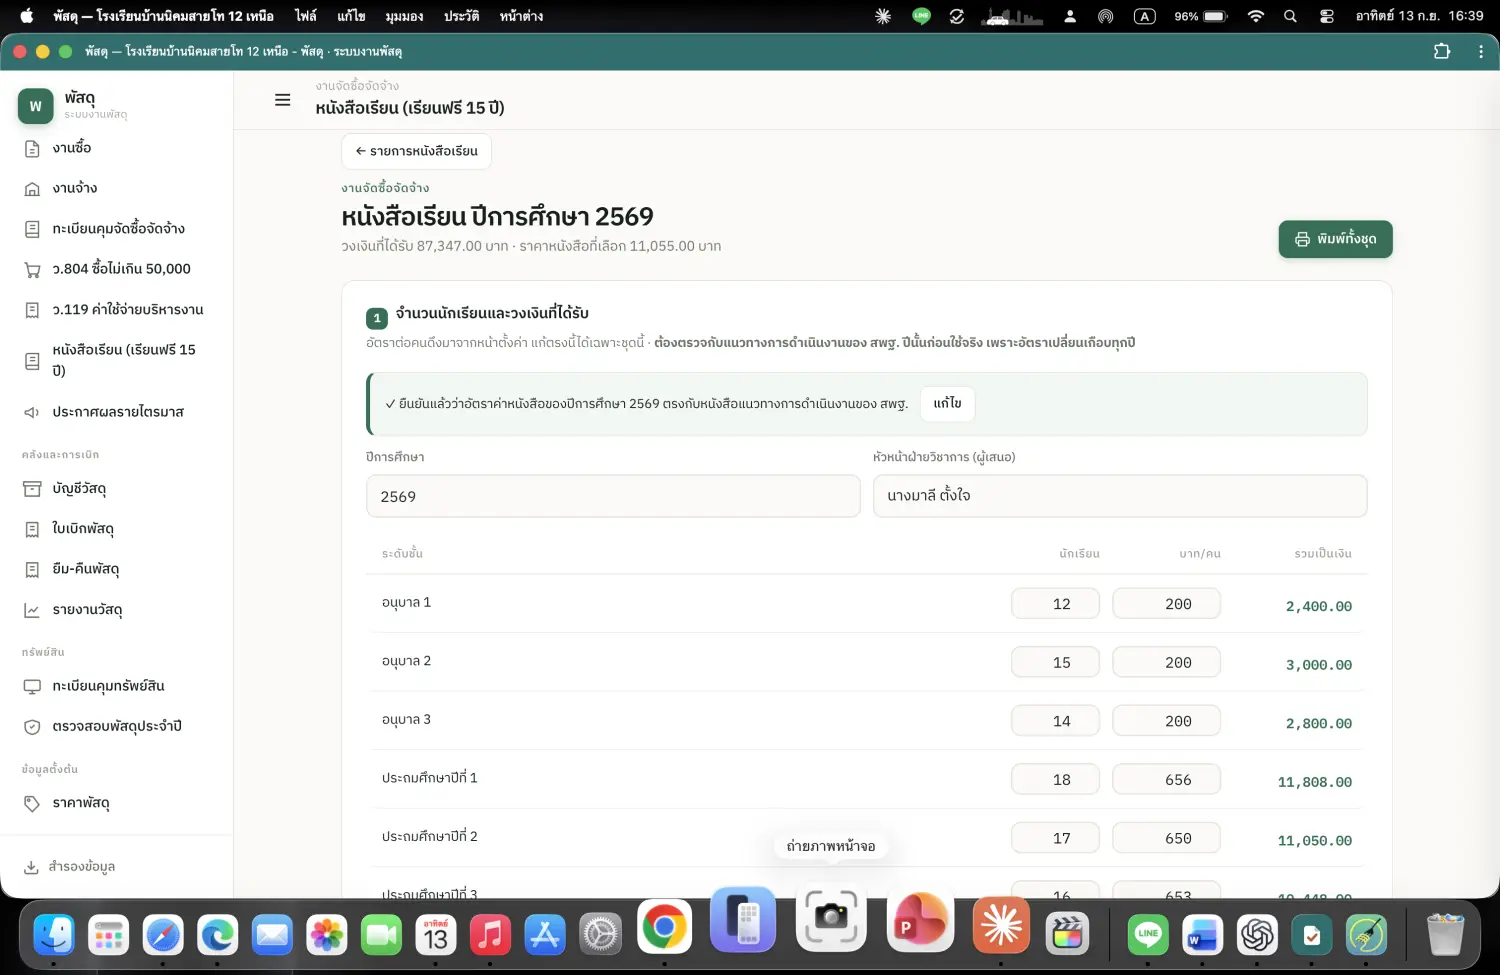This screenshot has height=975, width=1500.
Task: Open ตรวจสอบพัสดุประจำปี shield item
Action: (117, 727)
